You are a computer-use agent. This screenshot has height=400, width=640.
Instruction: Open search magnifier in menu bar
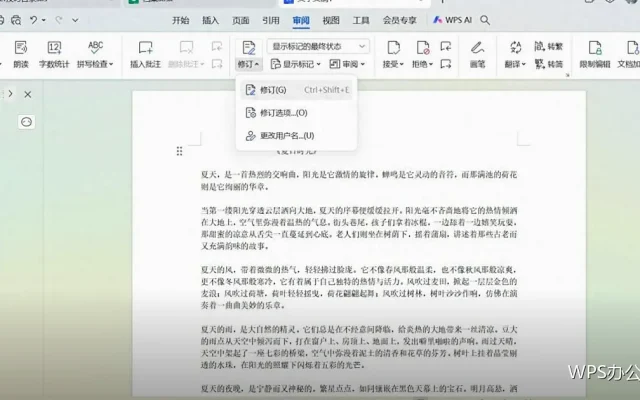[x=485, y=20]
